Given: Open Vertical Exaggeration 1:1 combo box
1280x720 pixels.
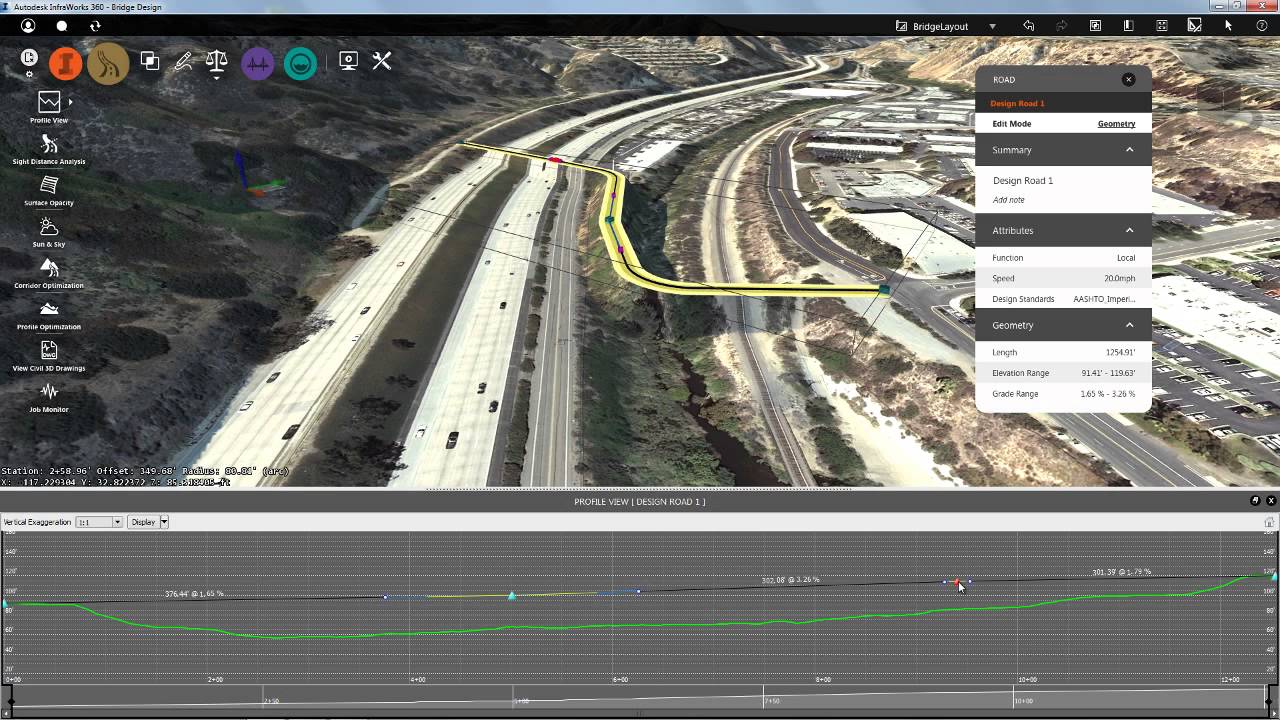Looking at the screenshot, I should click(99, 522).
